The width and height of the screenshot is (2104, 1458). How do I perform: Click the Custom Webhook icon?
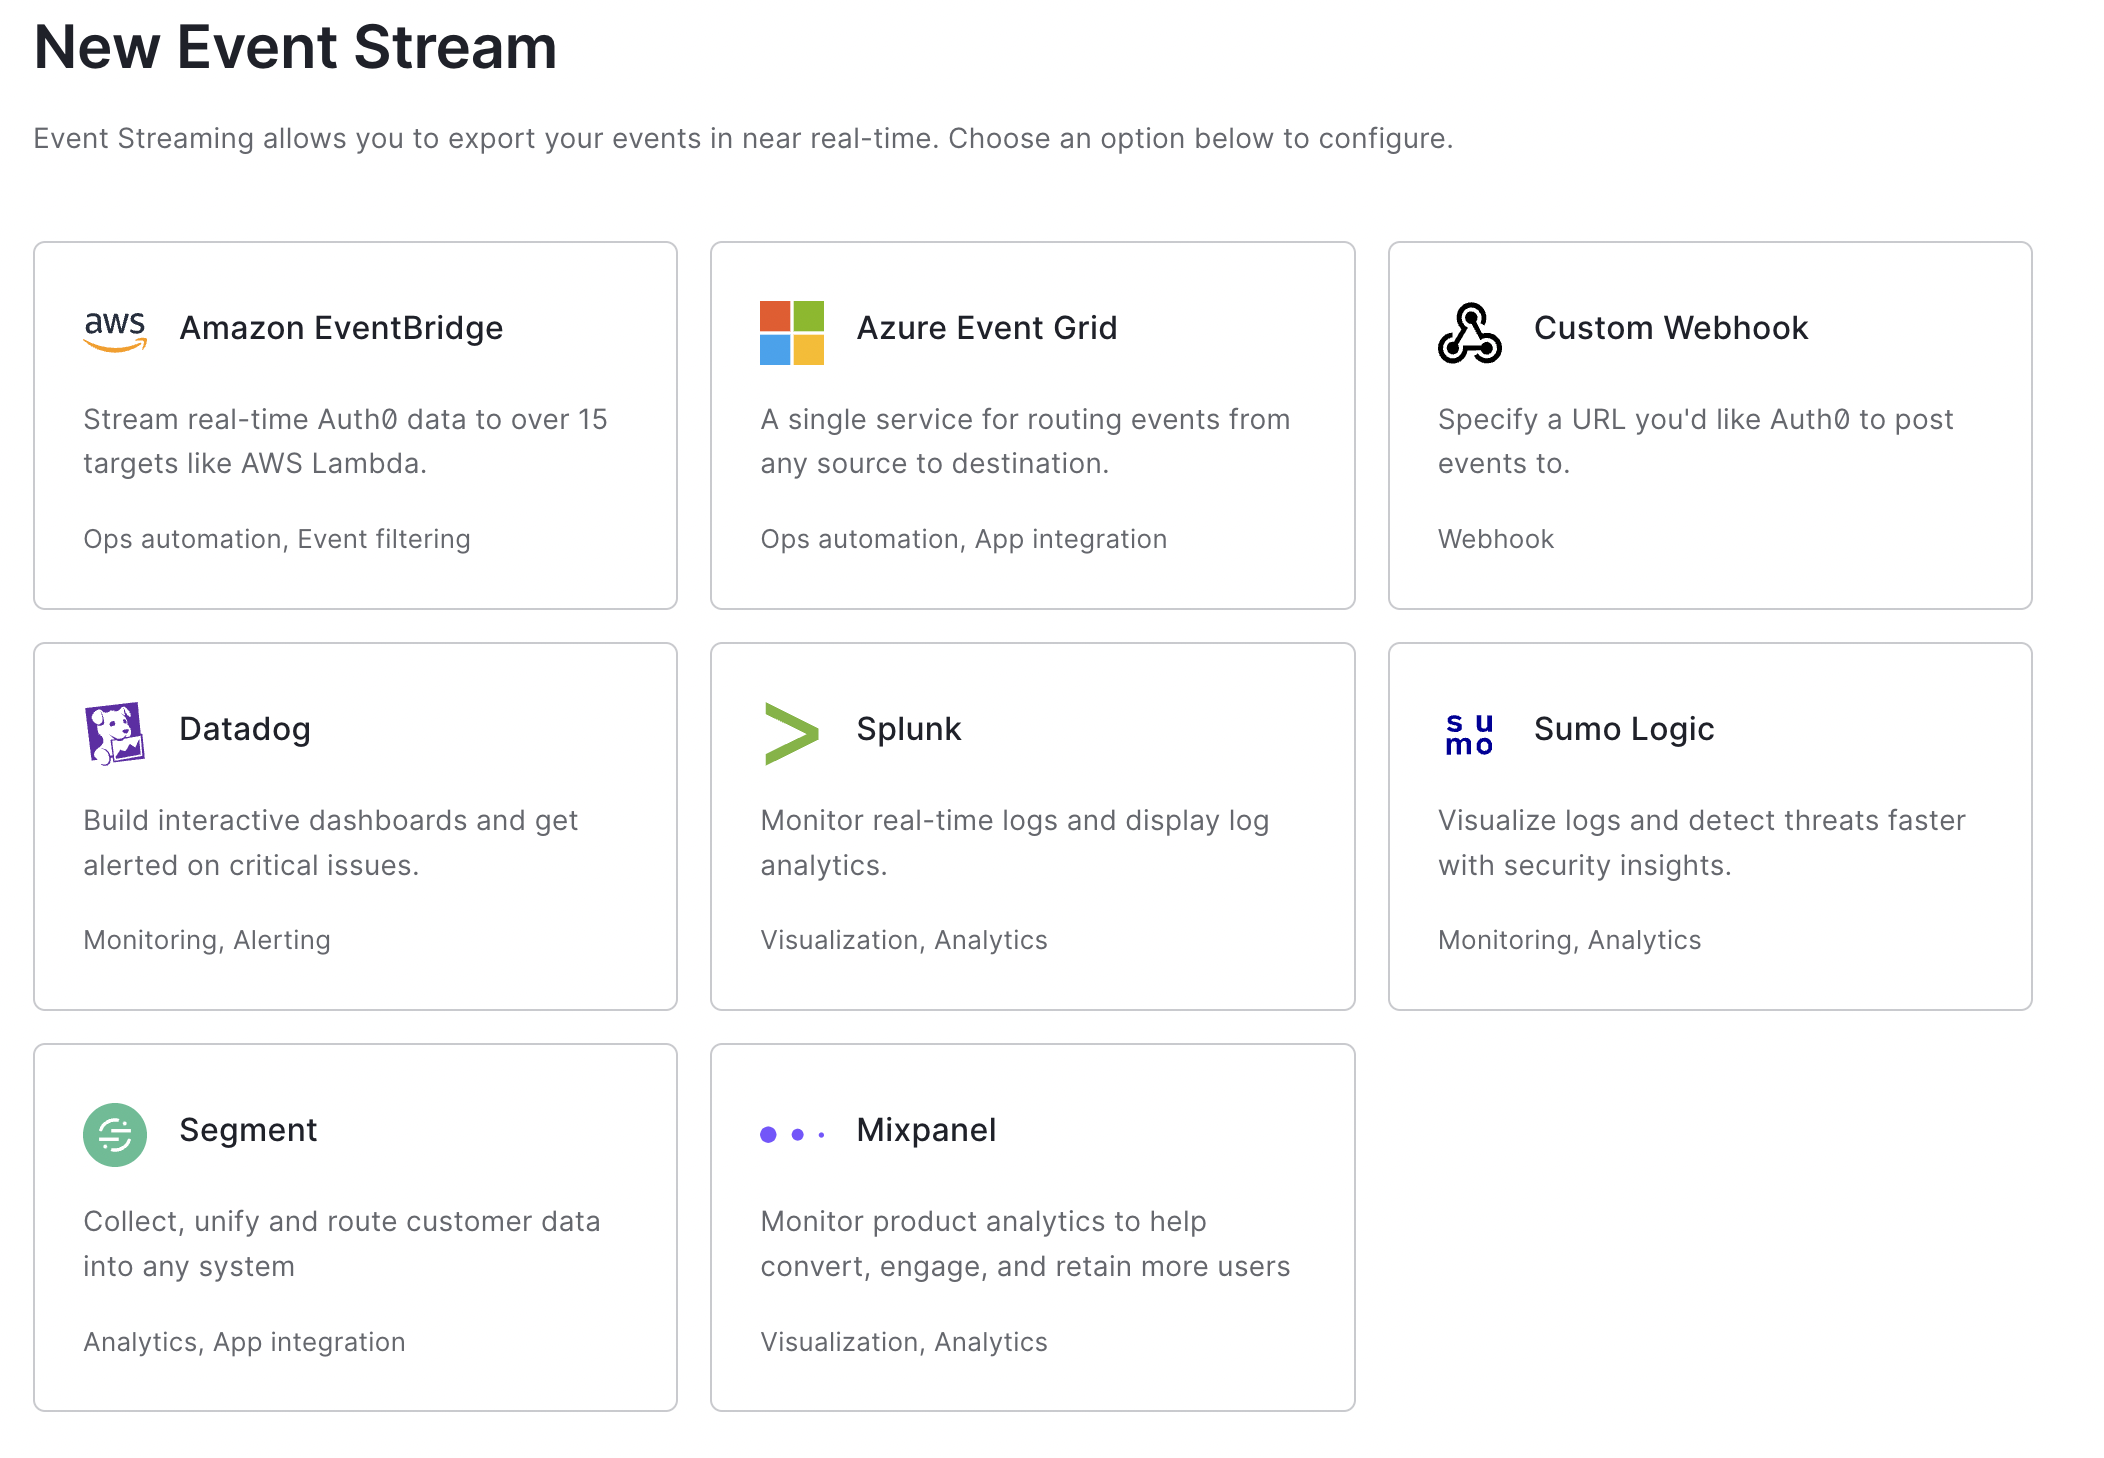(x=1469, y=332)
